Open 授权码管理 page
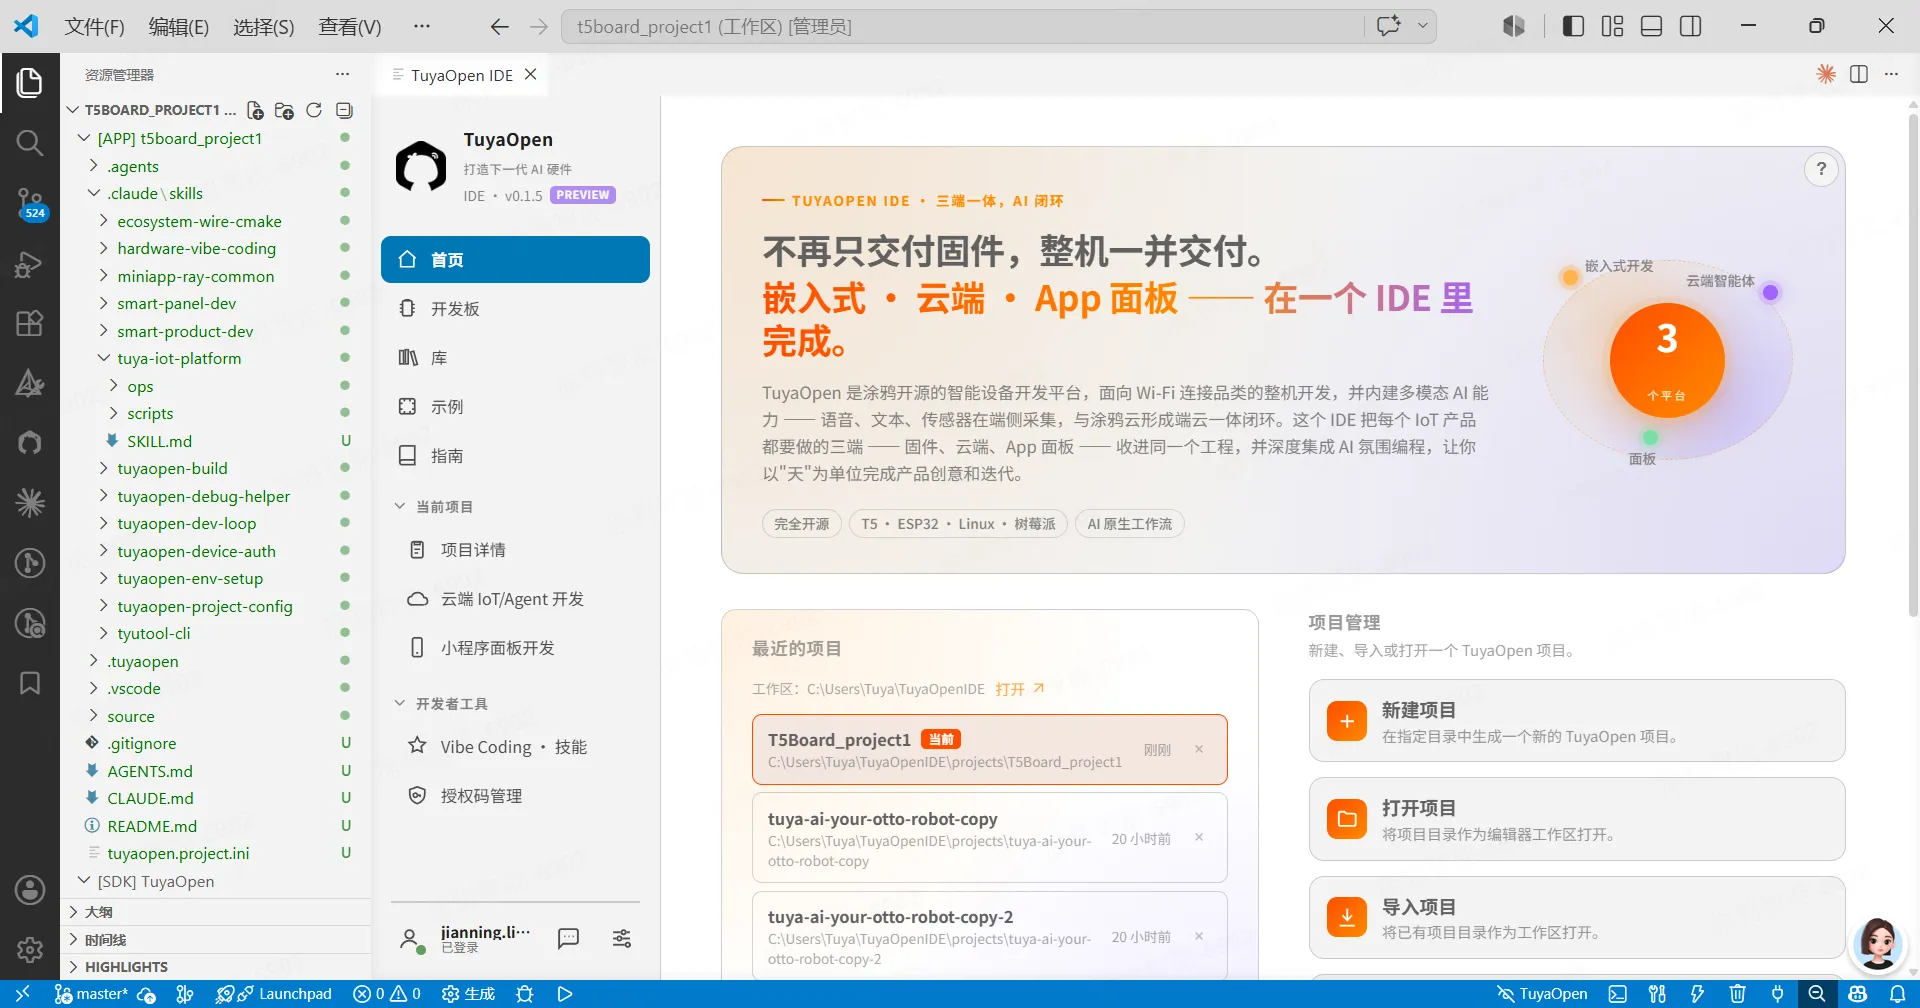 tap(515, 796)
